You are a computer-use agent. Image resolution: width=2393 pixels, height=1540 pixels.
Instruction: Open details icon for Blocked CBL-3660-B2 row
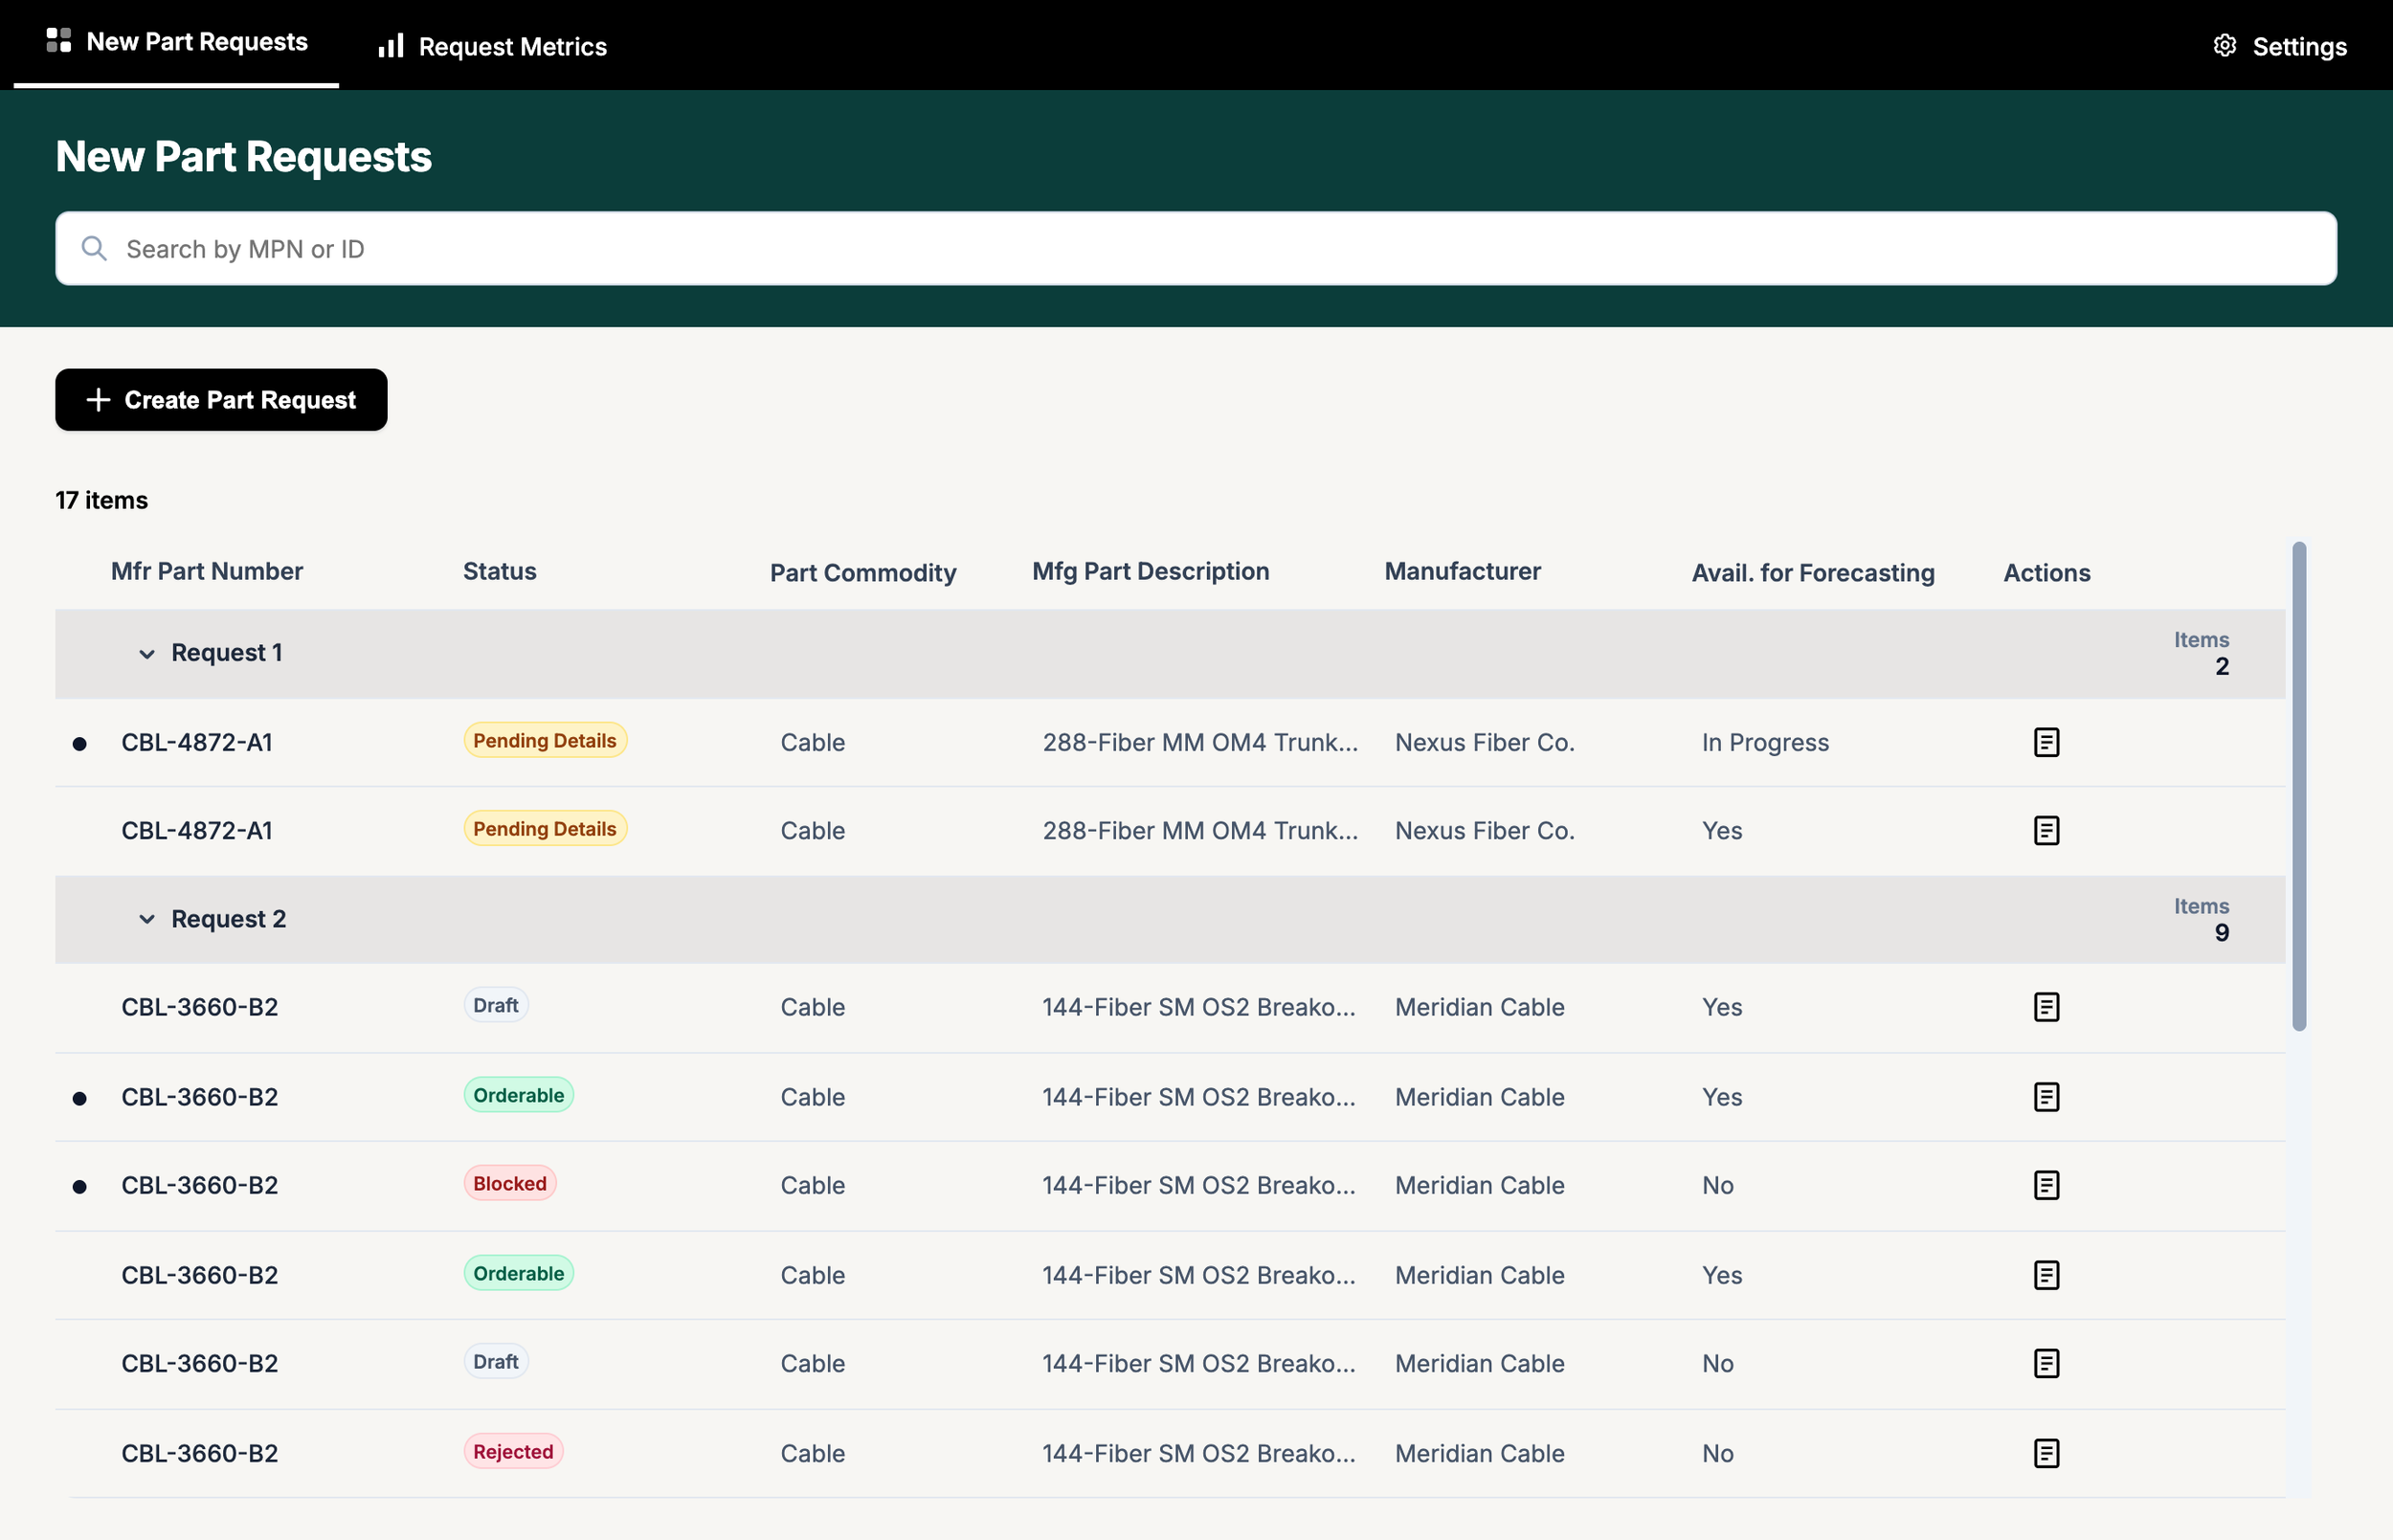(2046, 1185)
